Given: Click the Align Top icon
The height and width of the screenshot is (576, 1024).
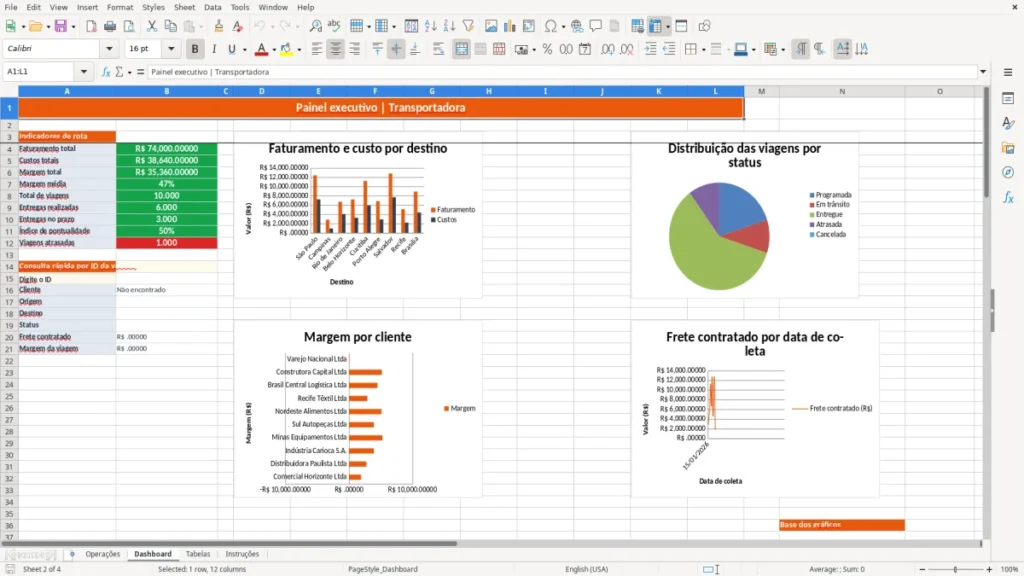Looking at the screenshot, I should click(377, 49).
